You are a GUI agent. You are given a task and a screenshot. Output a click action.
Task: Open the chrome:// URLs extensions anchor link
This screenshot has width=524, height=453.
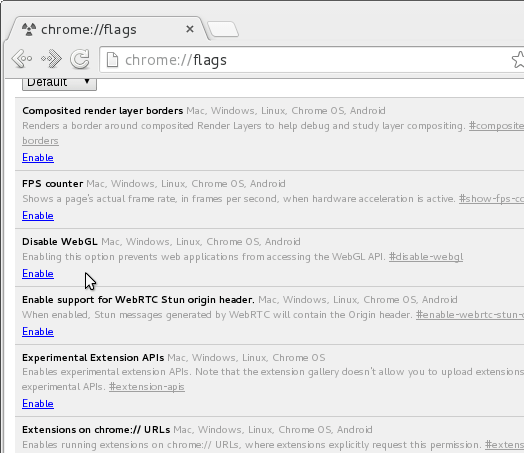pyautogui.click(x=504, y=445)
